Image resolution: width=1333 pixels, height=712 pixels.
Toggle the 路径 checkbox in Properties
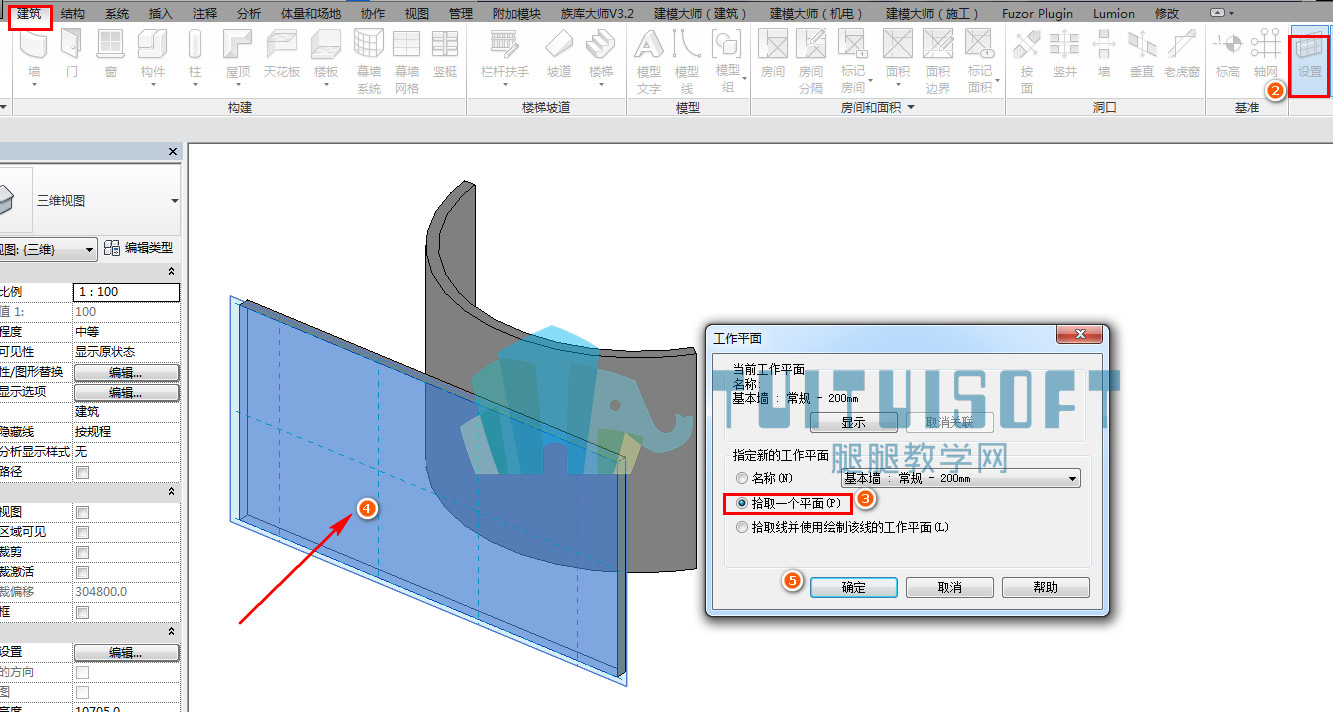click(x=83, y=472)
